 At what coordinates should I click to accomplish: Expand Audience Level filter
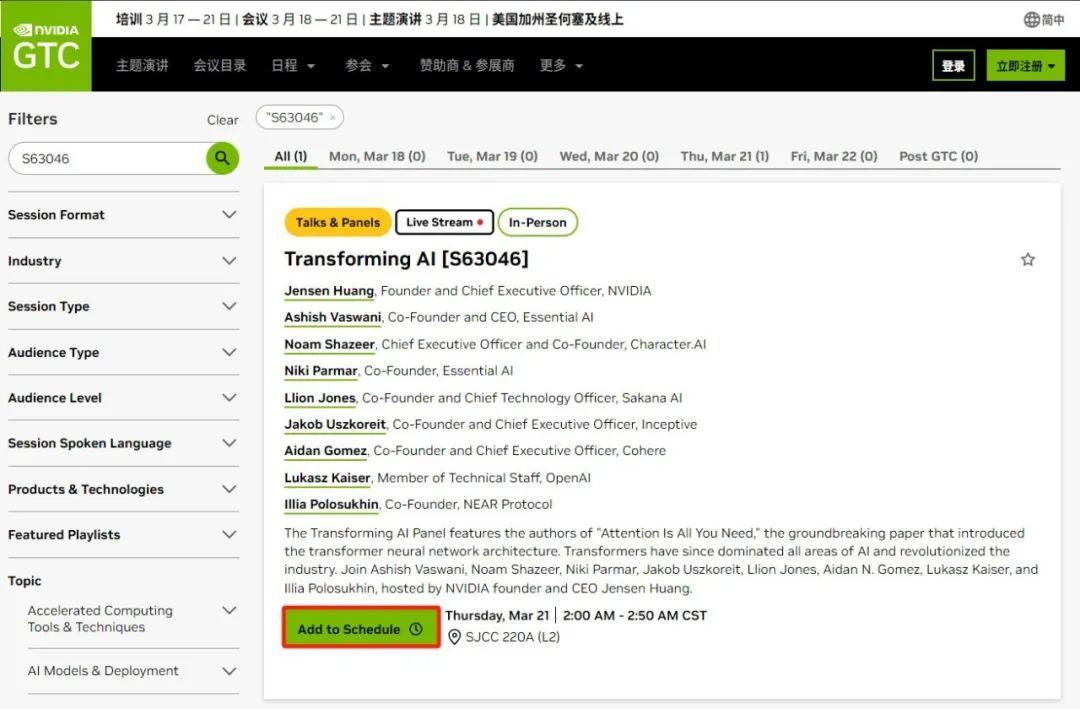tap(123, 398)
